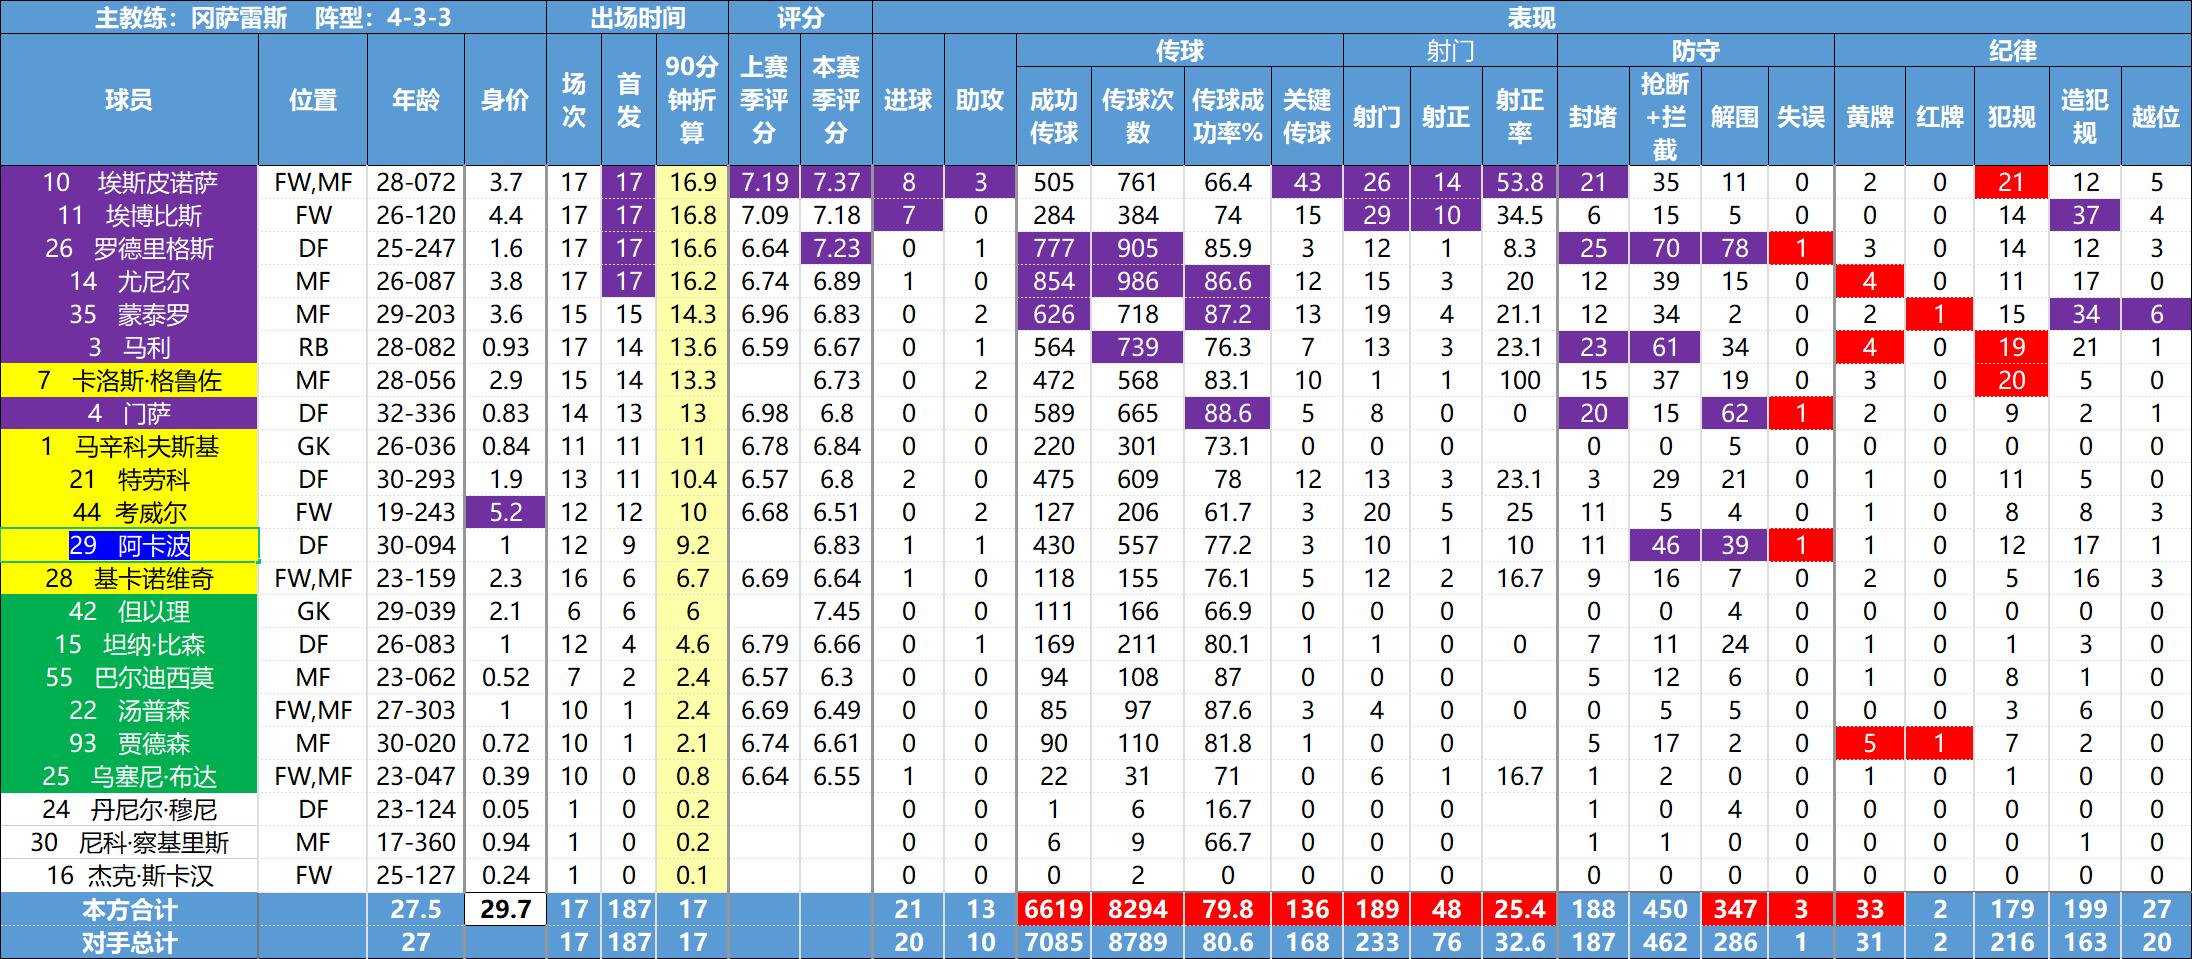Screen dimensions: 2192x959
Task: Select the 90分钟折算 column header
Action: [x=692, y=100]
